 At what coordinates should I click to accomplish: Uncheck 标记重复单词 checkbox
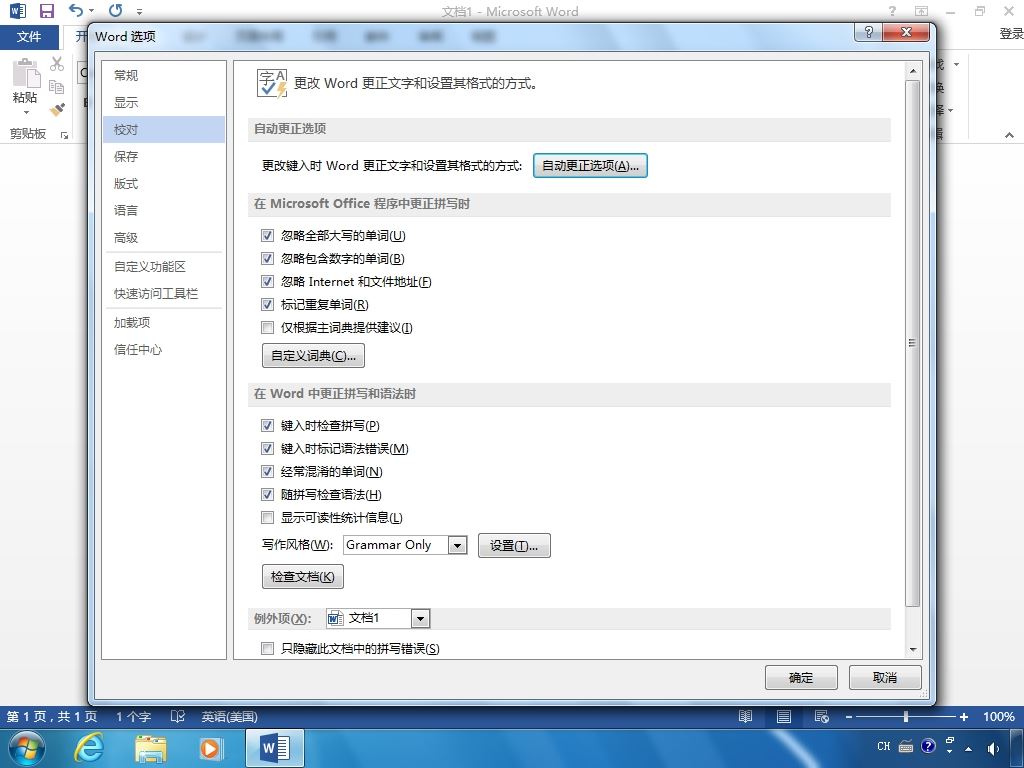(267, 304)
